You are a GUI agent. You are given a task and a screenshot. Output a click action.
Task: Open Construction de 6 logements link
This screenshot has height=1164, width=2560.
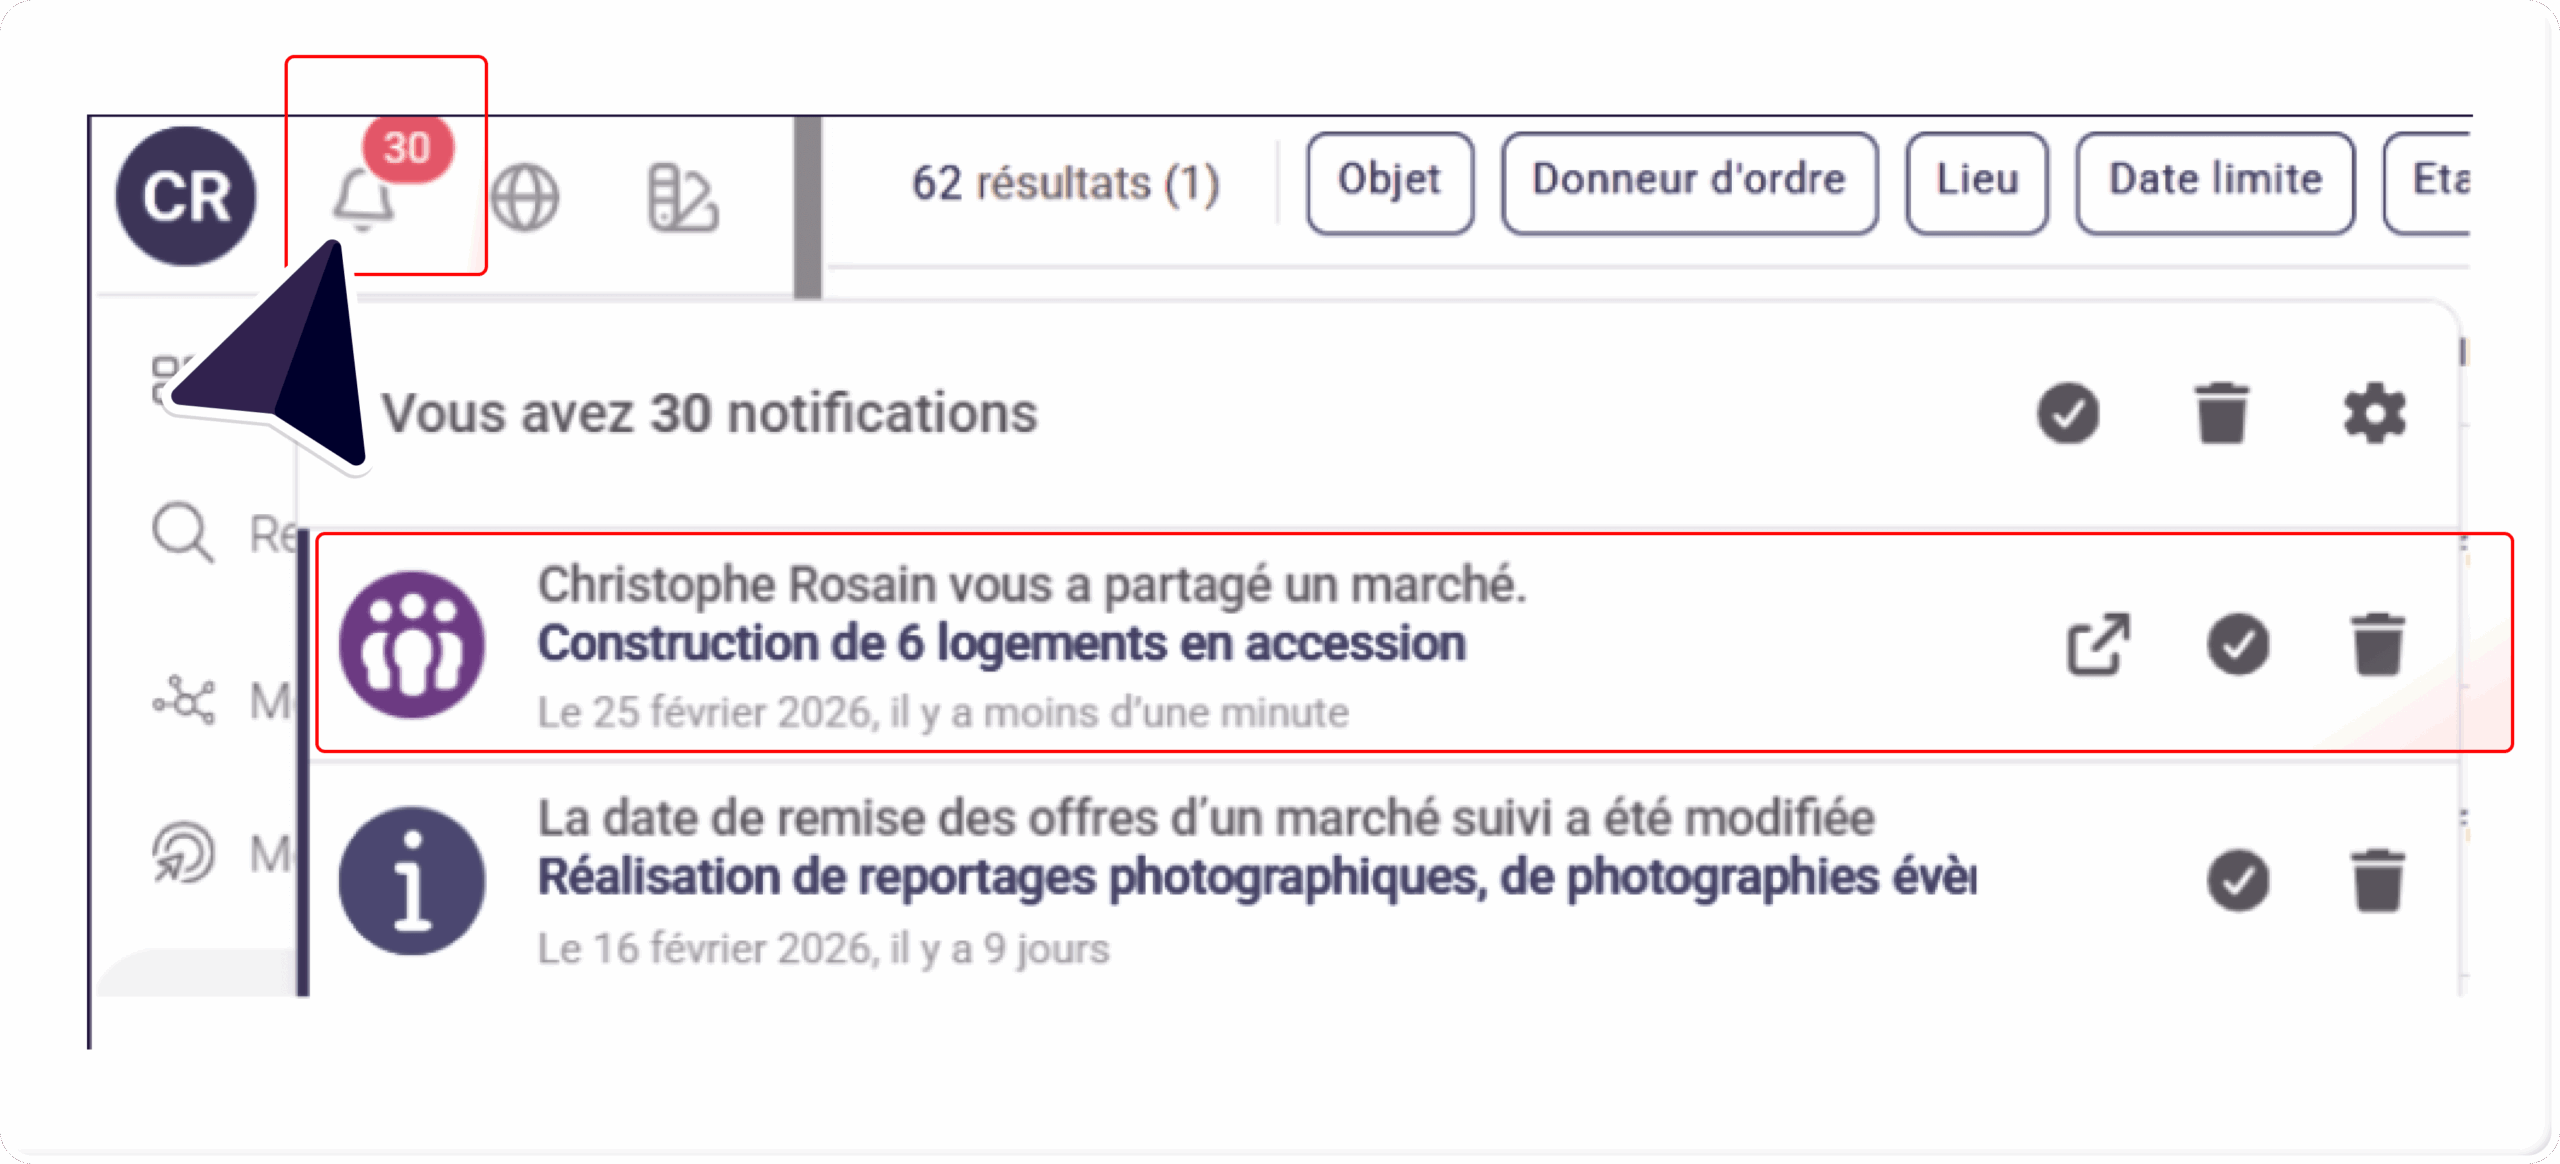[x=1001, y=643]
